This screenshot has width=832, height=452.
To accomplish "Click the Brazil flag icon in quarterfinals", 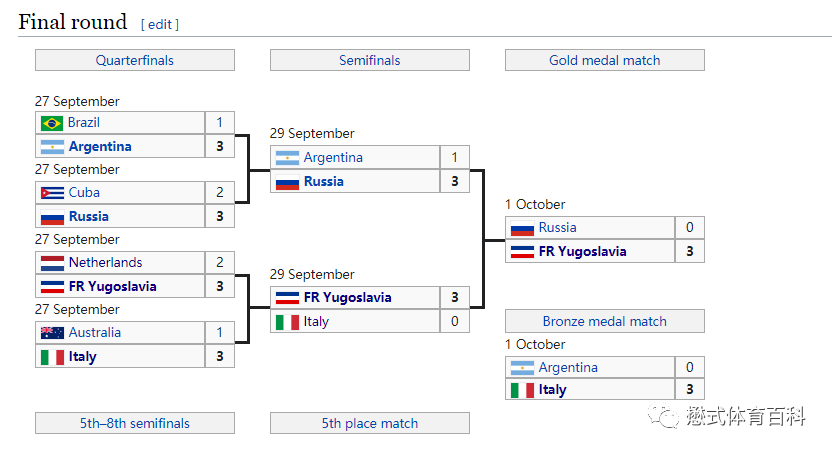I will (52, 123).
